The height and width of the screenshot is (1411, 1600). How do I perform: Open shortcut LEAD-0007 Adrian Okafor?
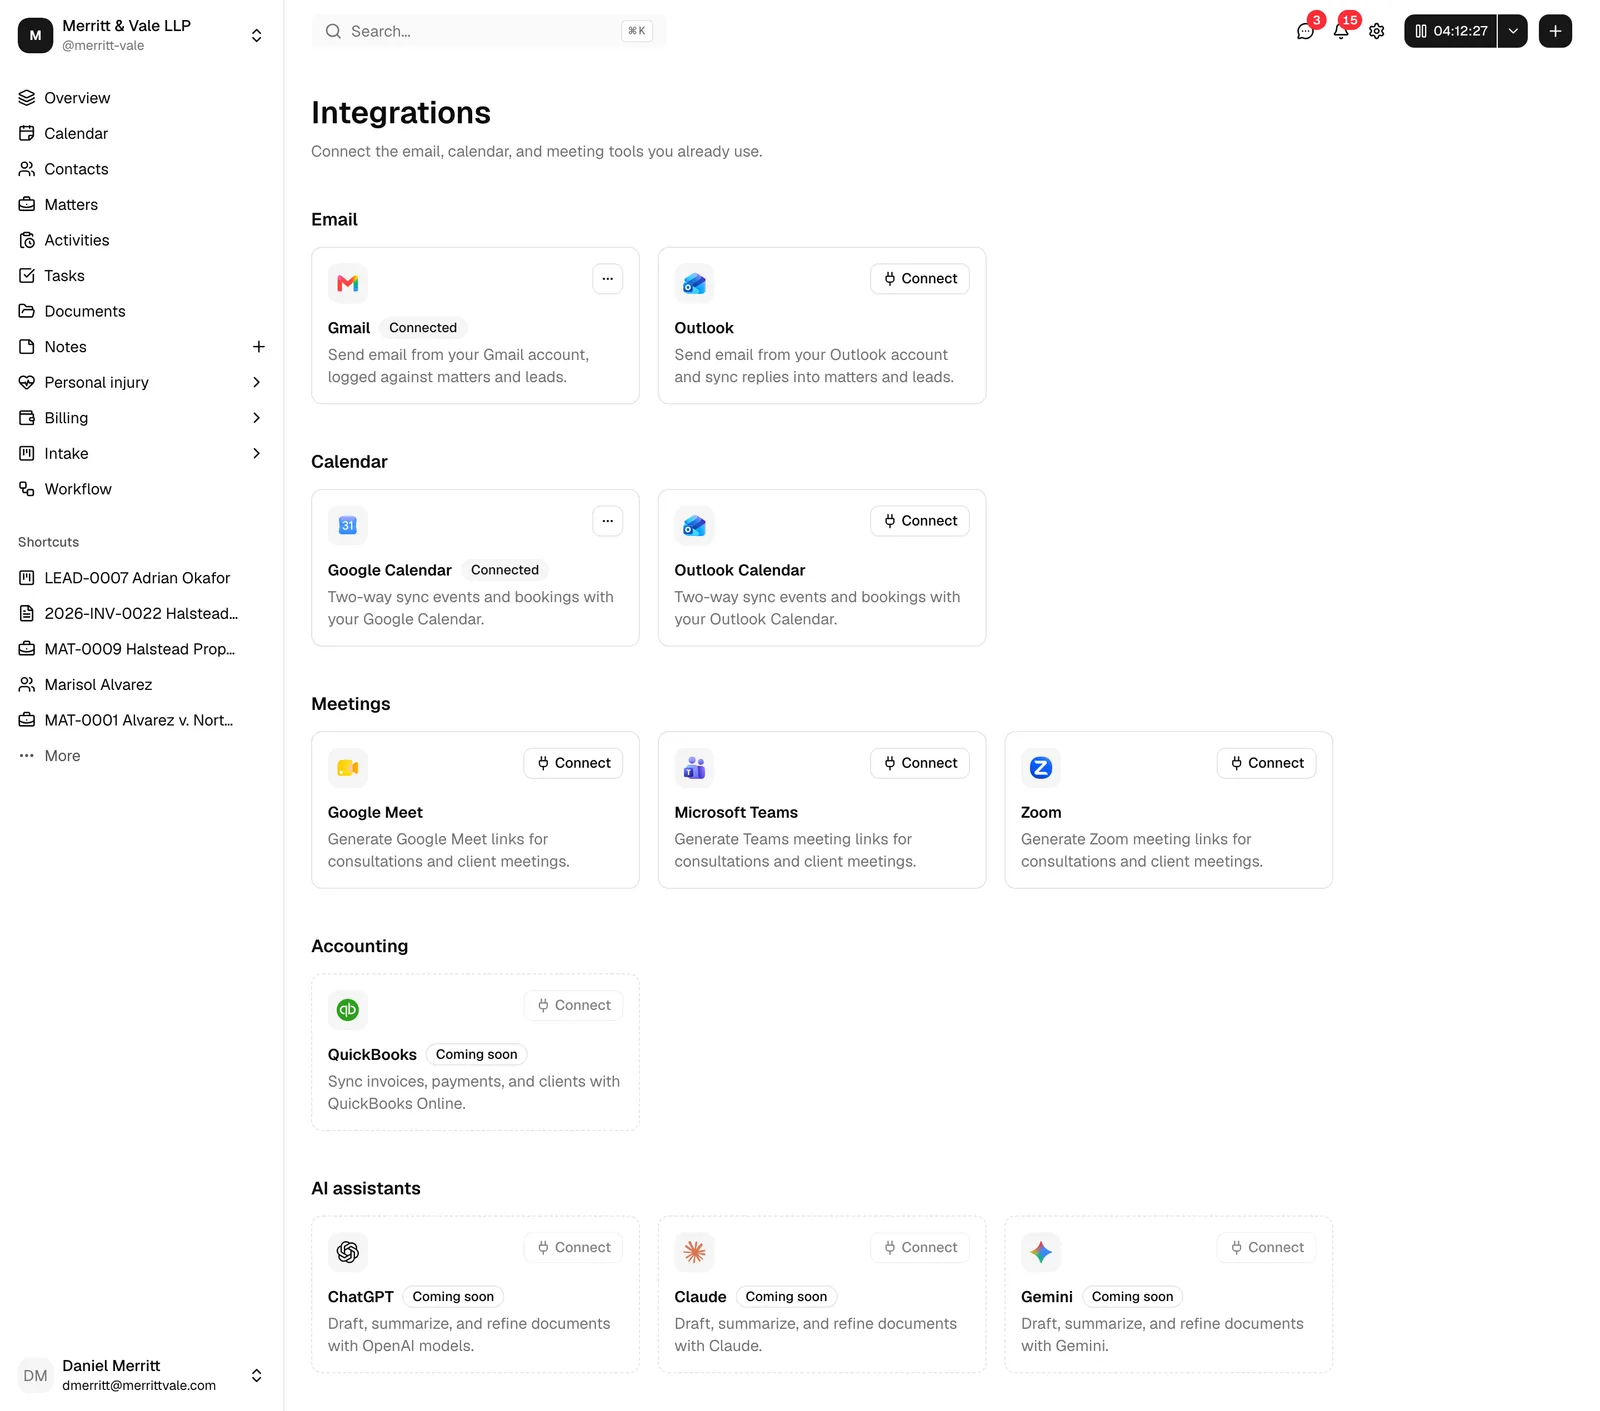point(142,578)
